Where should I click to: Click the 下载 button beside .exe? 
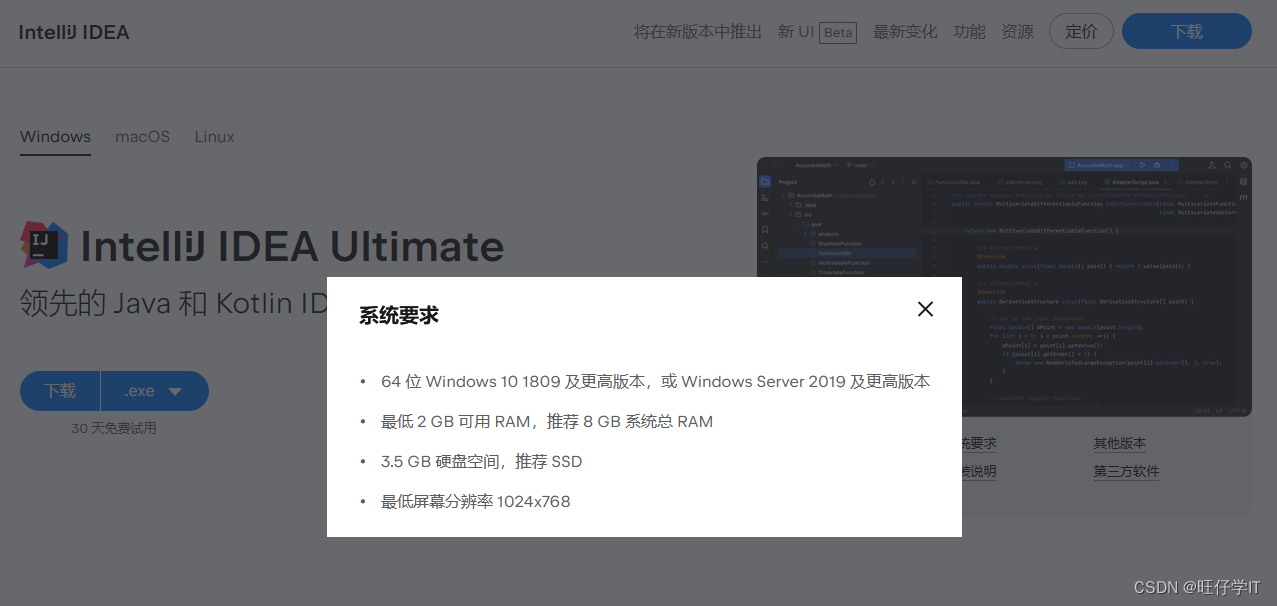[60, 391]
